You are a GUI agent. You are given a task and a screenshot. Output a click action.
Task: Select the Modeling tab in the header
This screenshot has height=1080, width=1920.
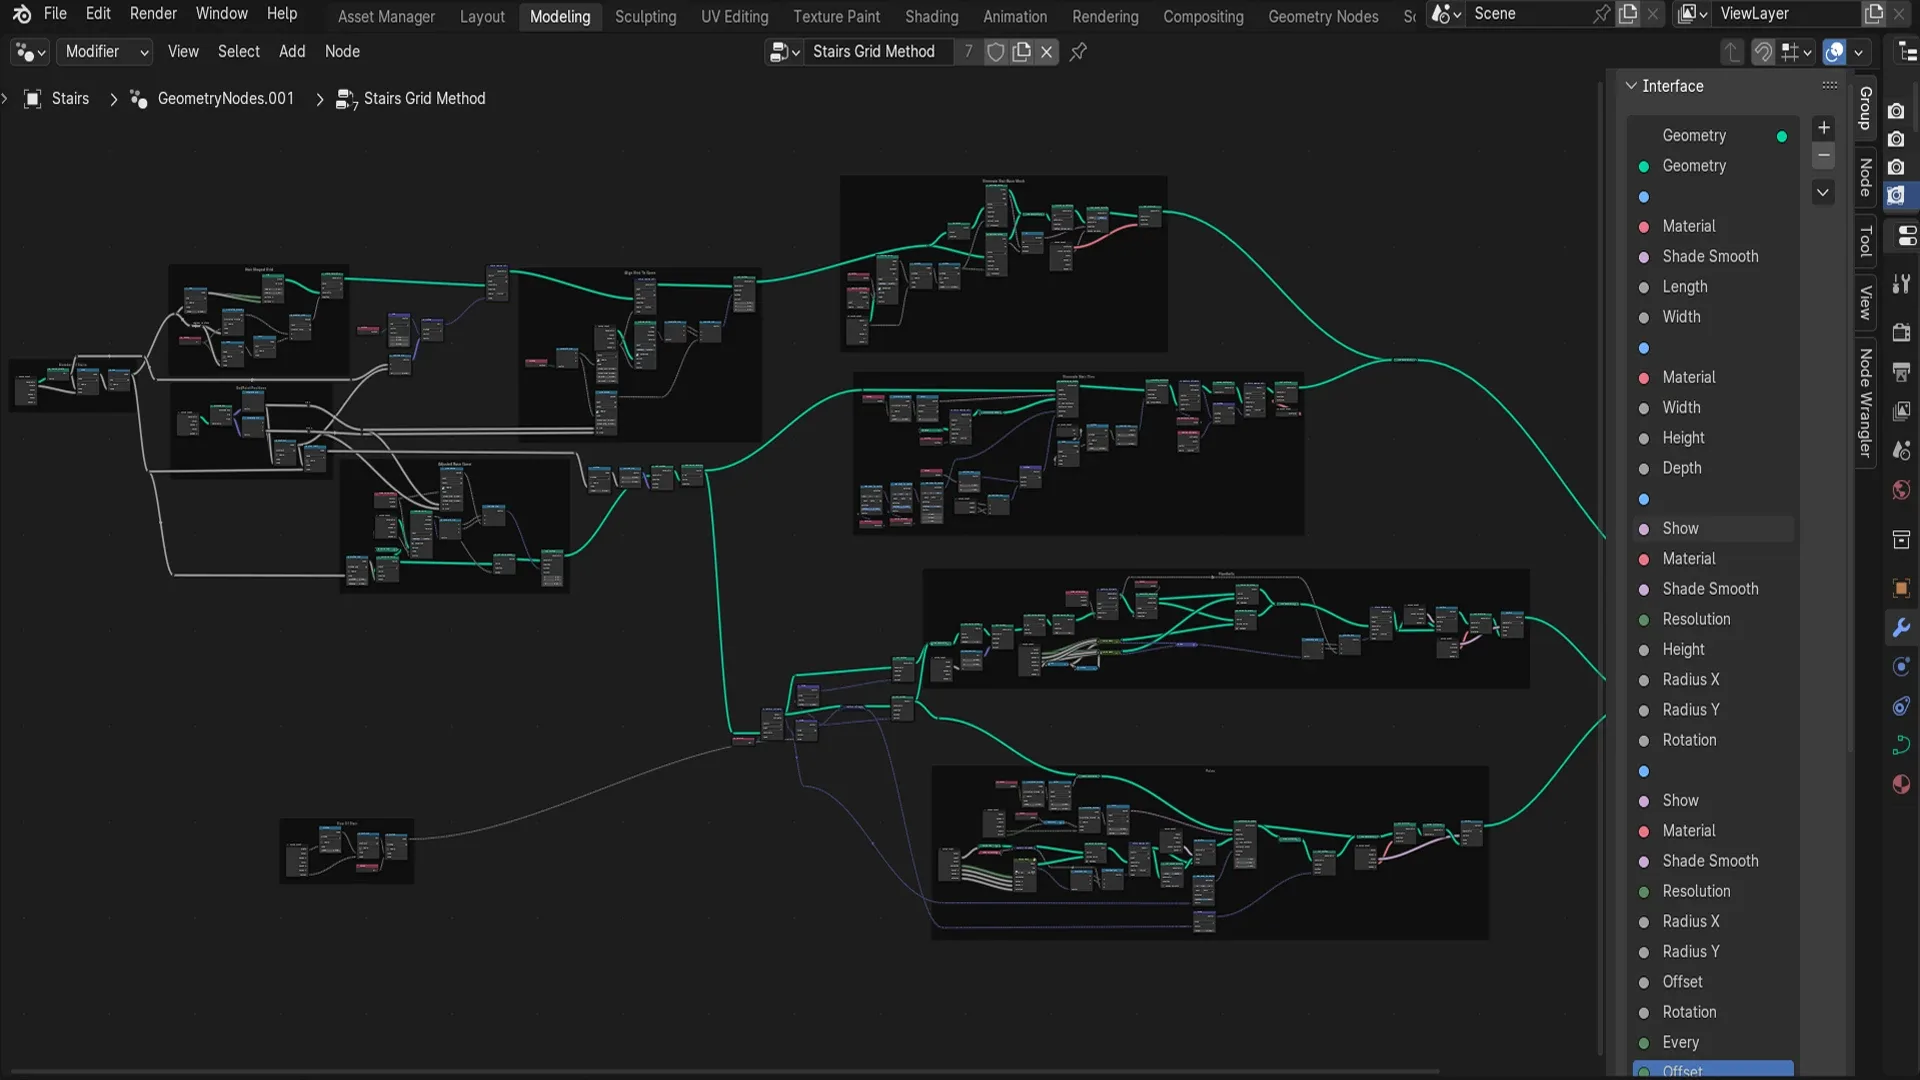tap(560, 15)
